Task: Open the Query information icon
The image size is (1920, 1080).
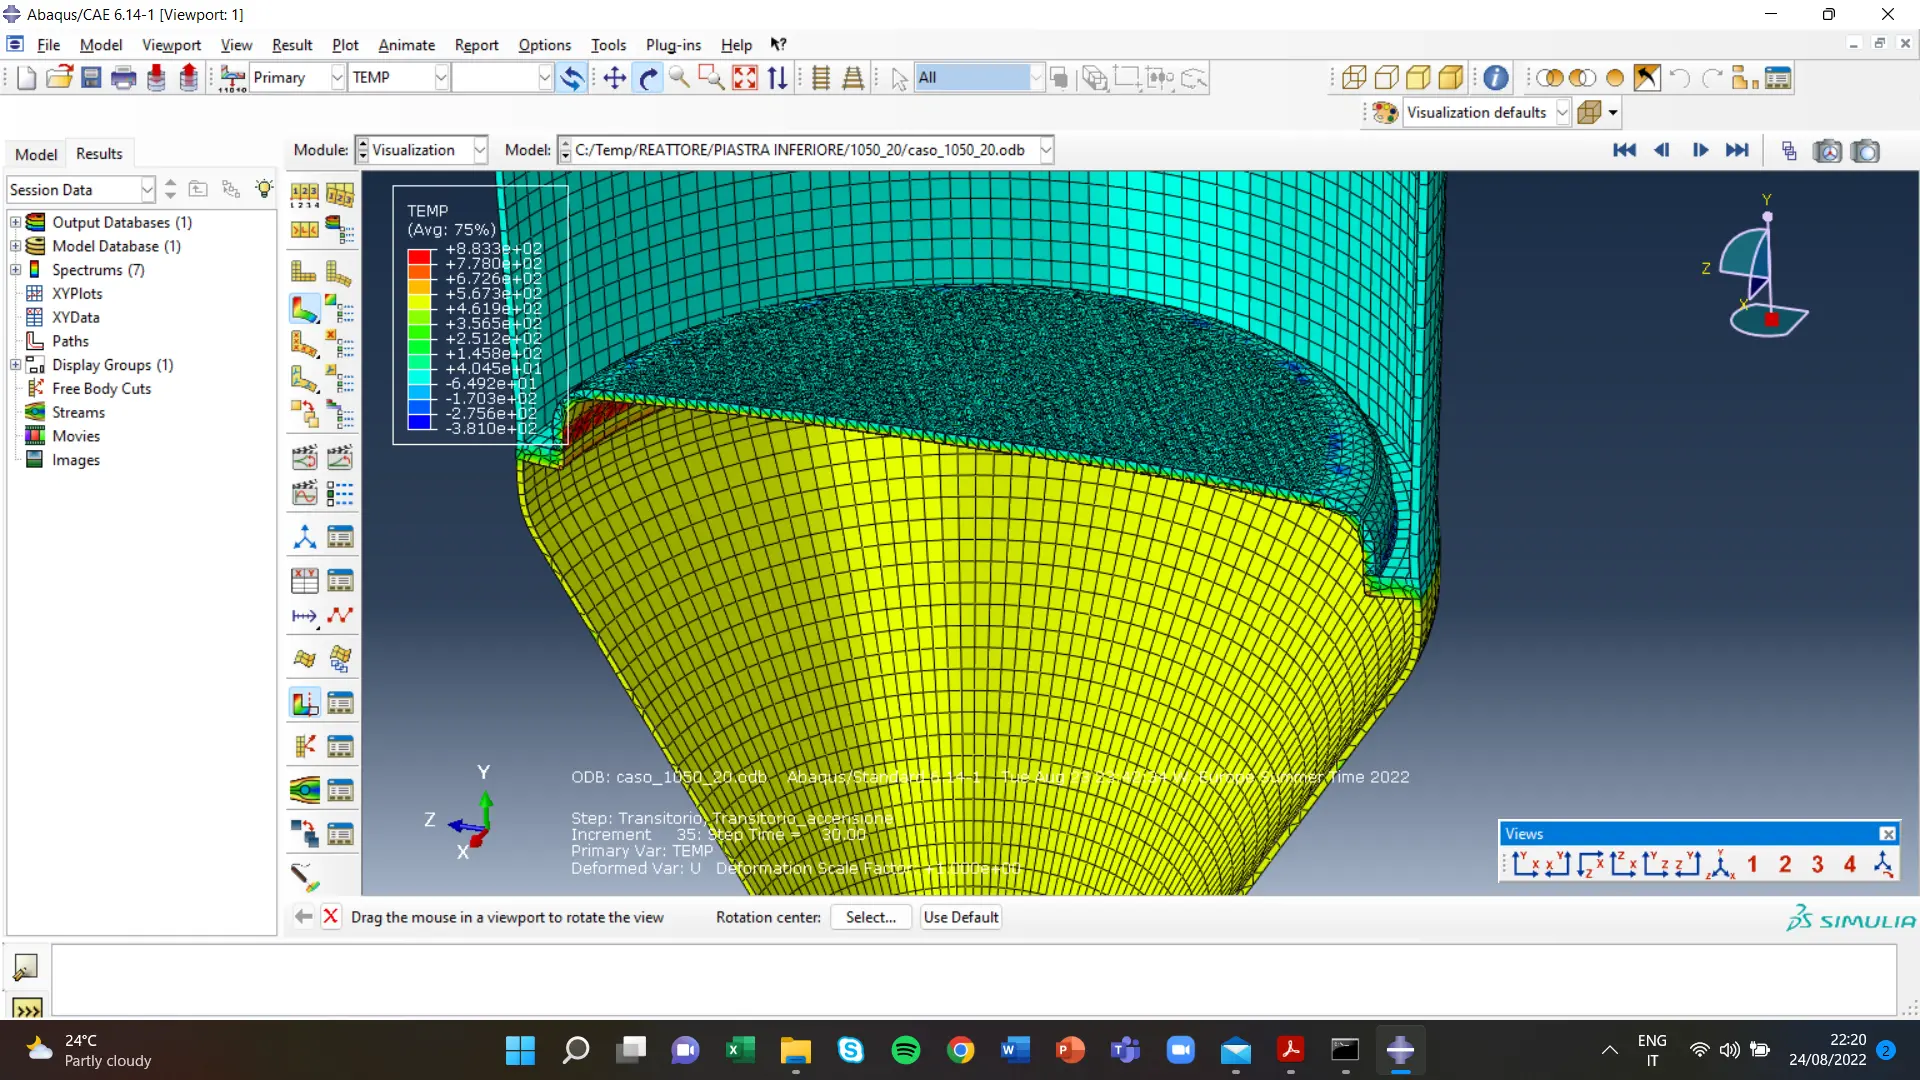Action: tap(1495, 78)
